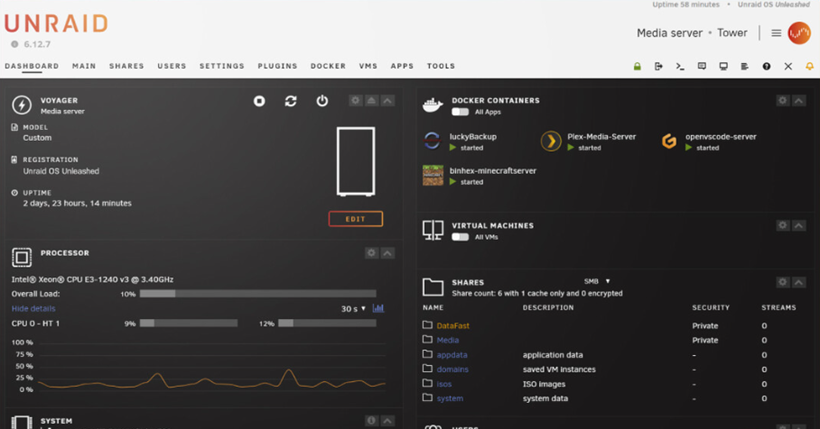The width and height of the screenshot is (820, 429).
Task: Open the Apps tab
Action: click(x=402, y=66)
